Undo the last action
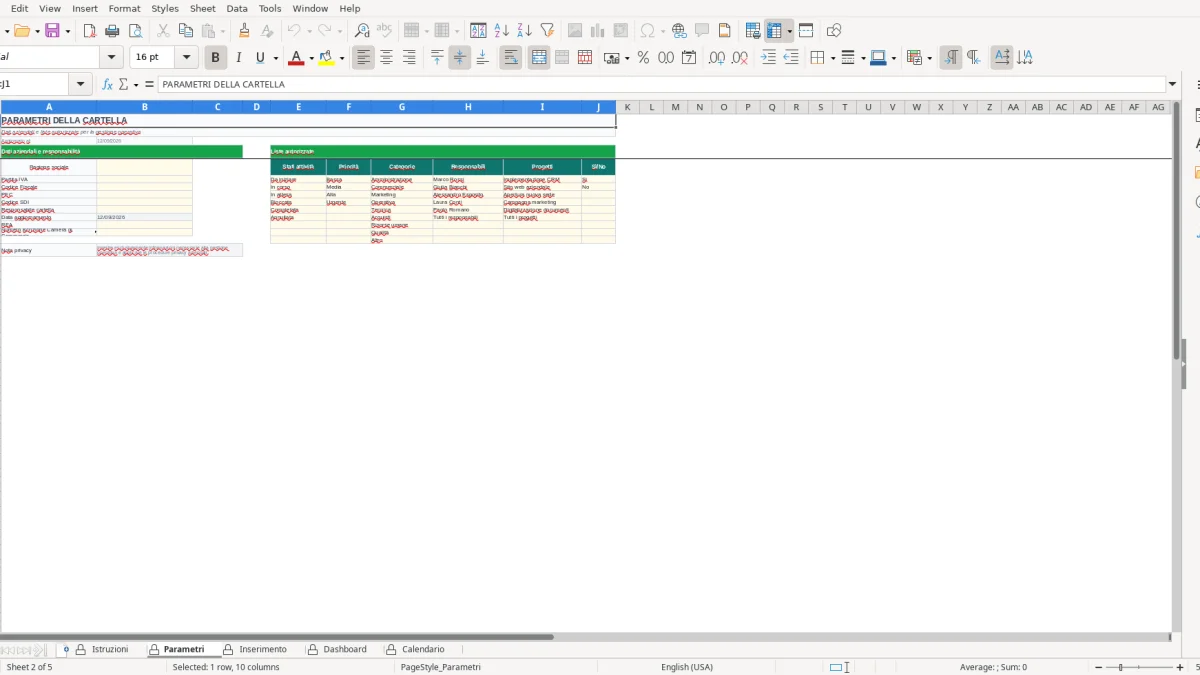1200x675 pixels. pos(293,31)
